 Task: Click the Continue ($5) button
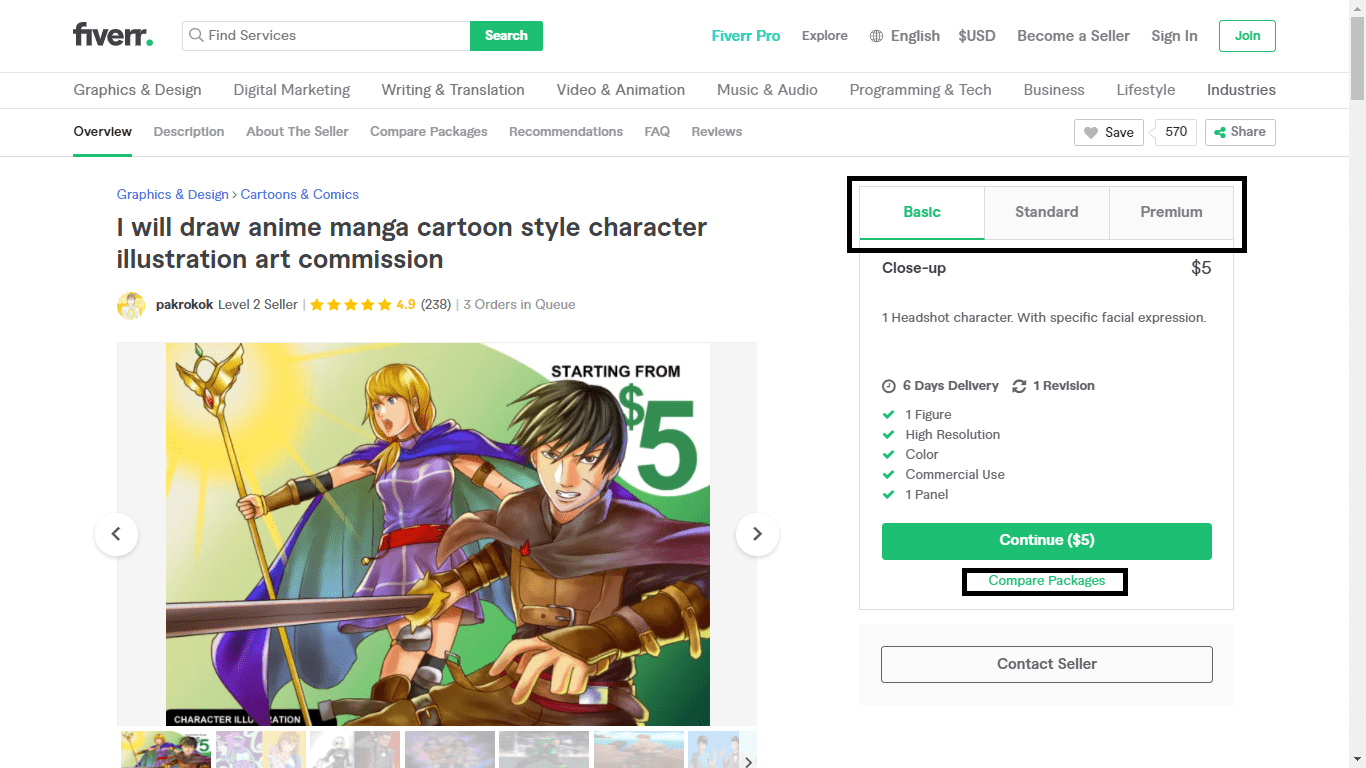(x=1047, y=541)
